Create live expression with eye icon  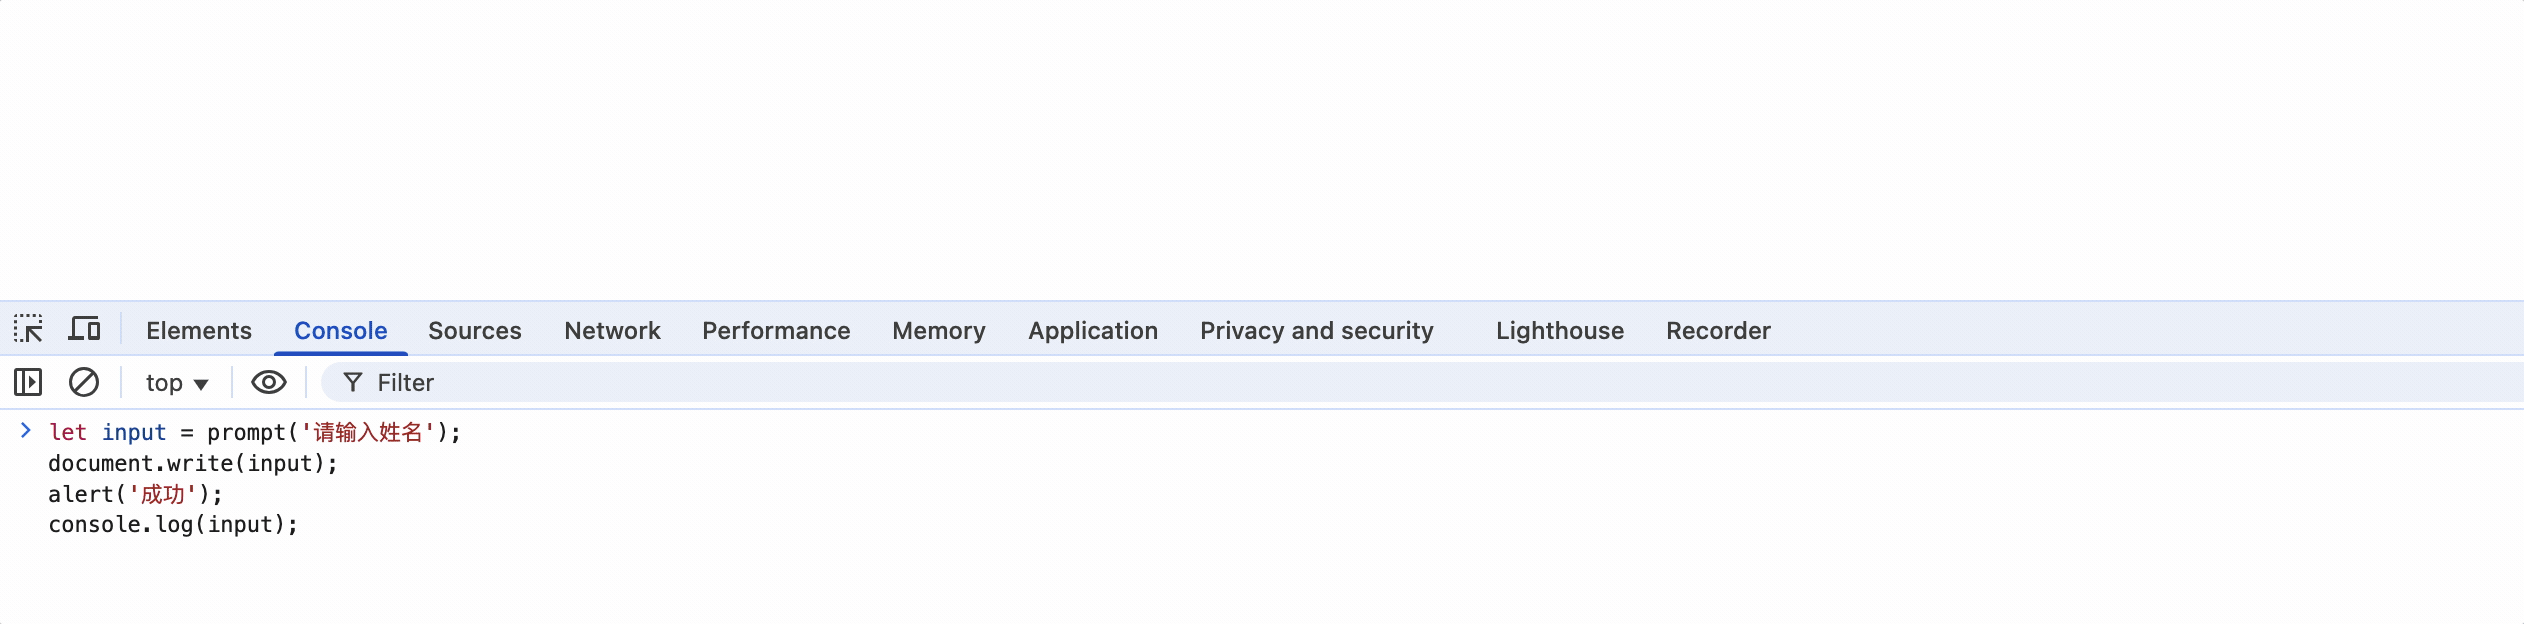[268, 382]
